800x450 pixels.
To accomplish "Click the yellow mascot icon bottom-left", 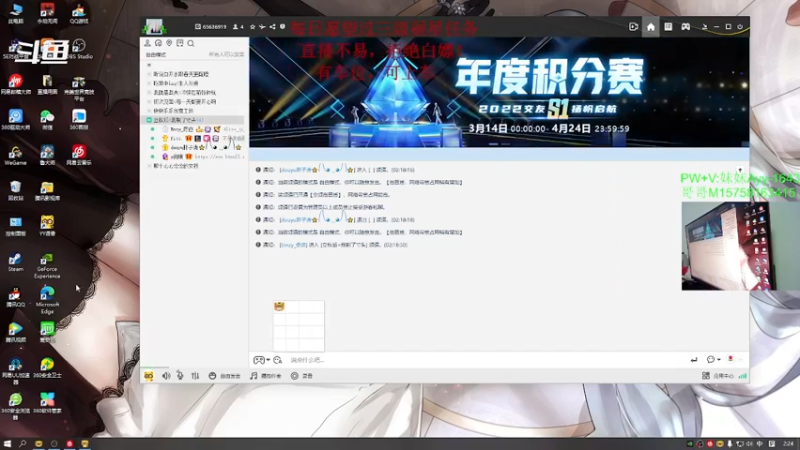I will [x=148, y=376].
